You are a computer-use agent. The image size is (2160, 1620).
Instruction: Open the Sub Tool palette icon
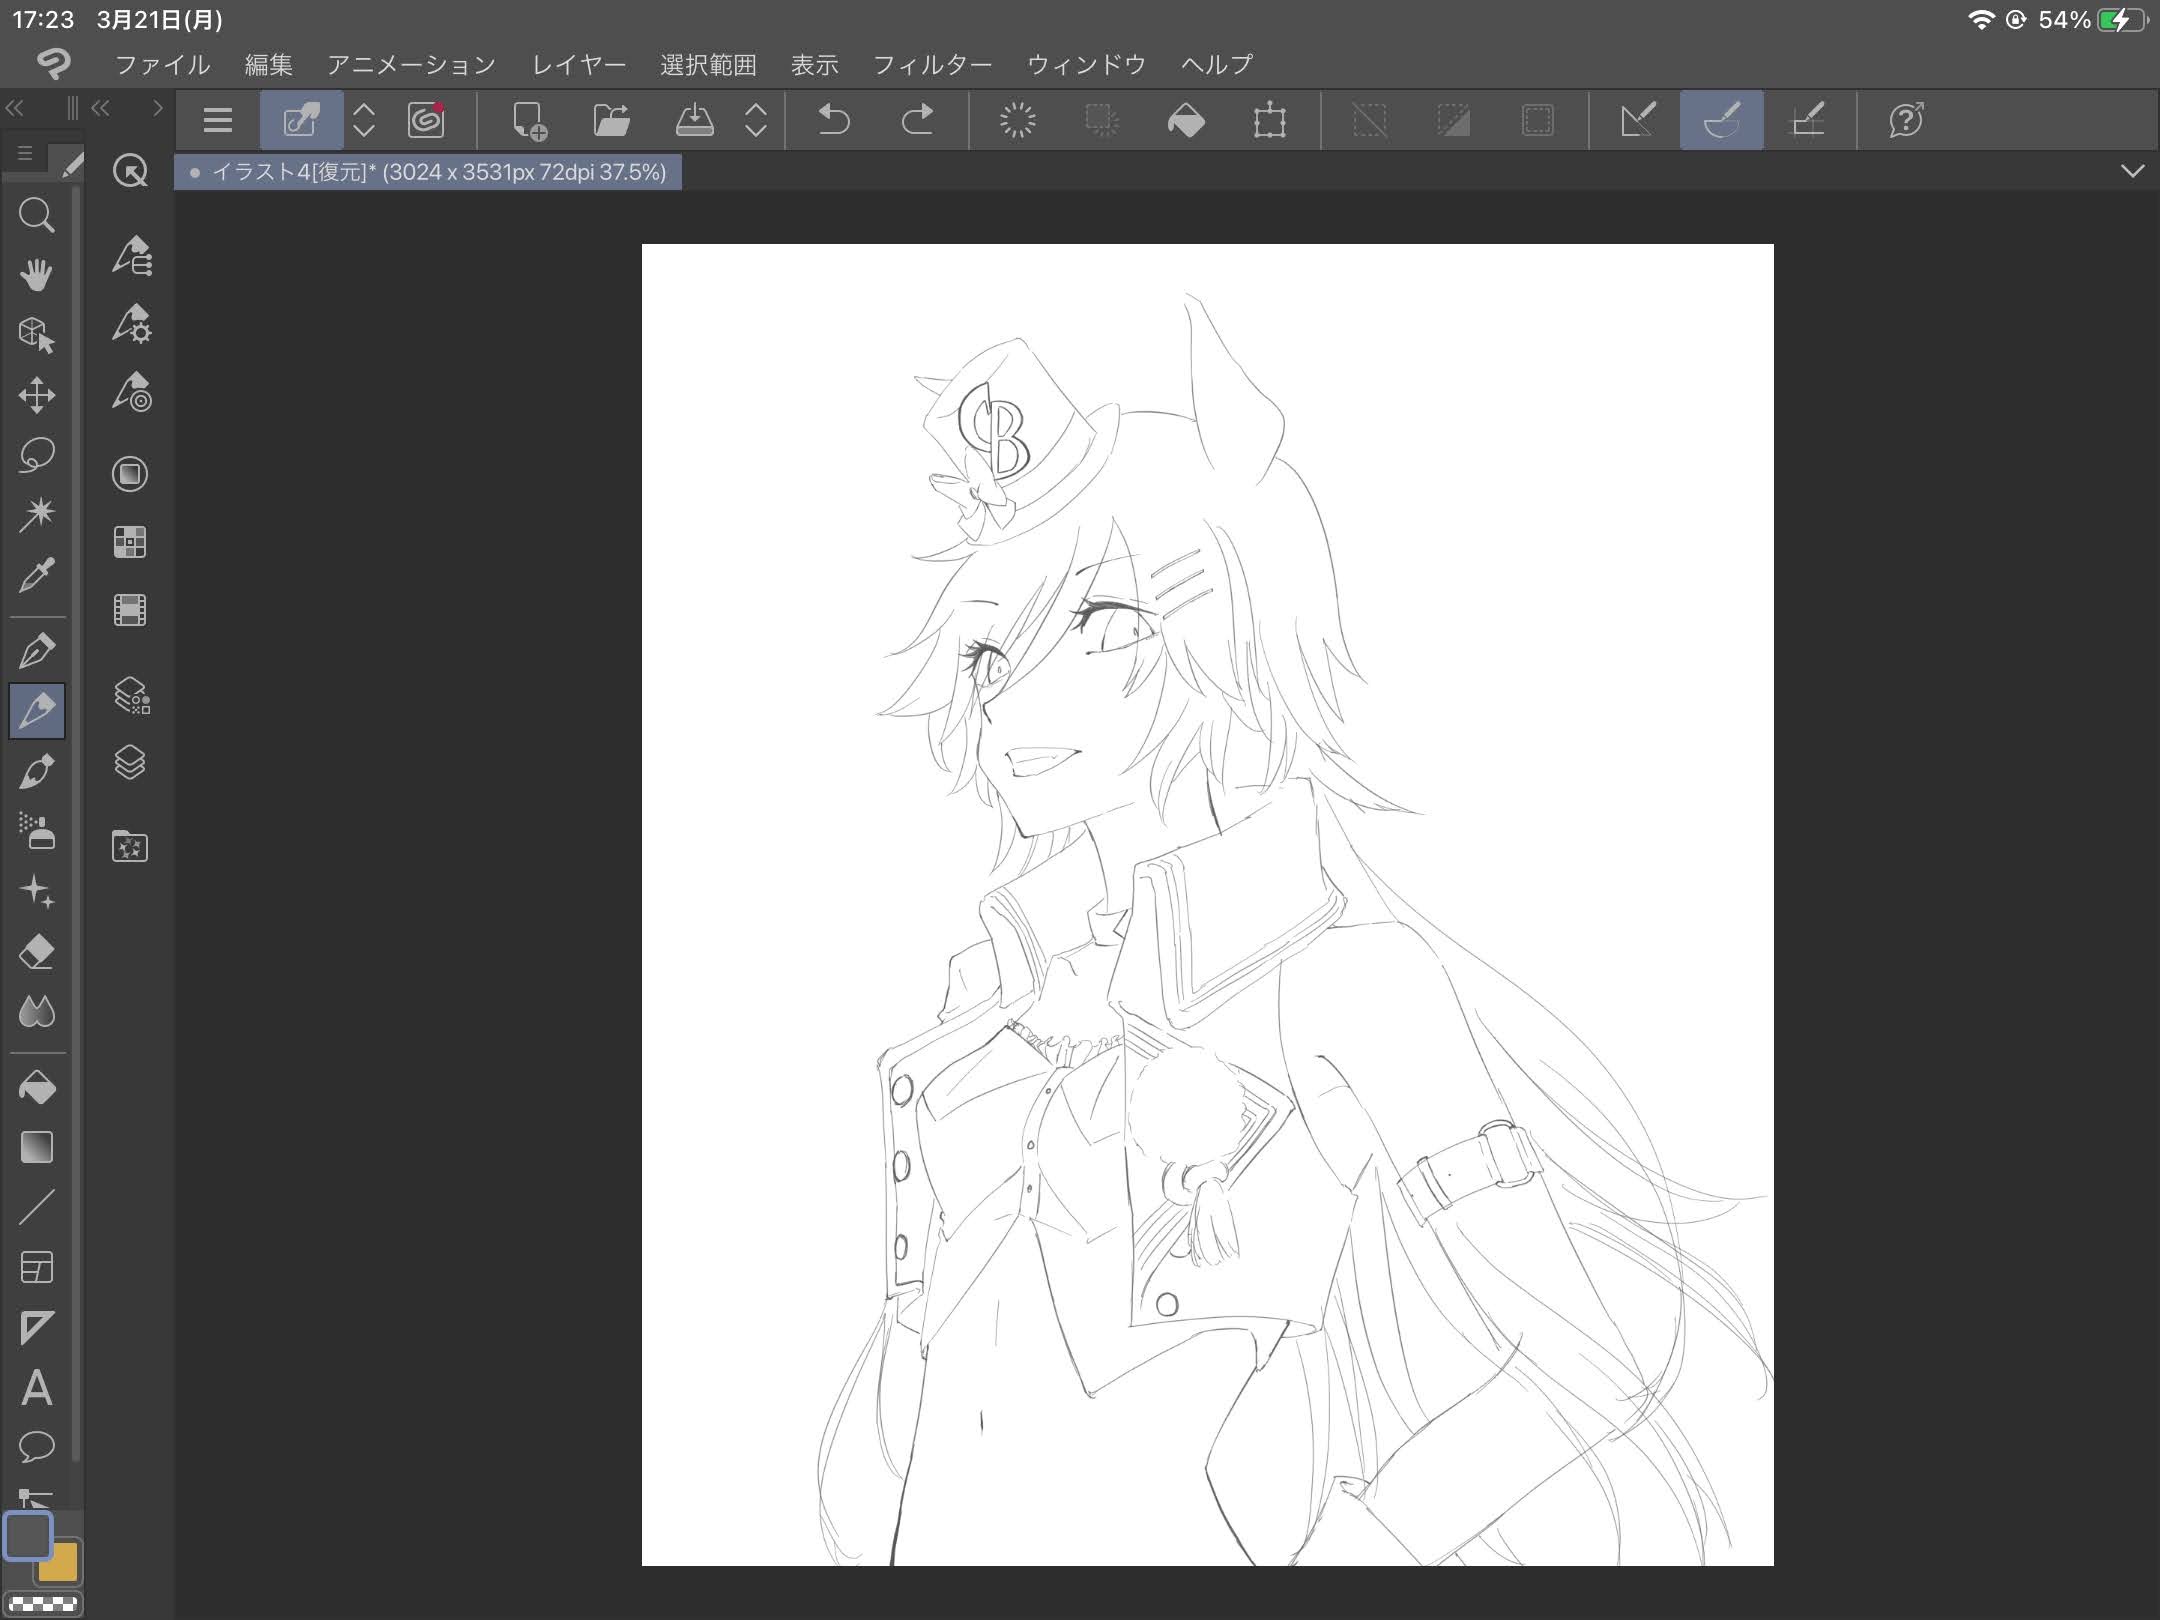pos(131,256)
